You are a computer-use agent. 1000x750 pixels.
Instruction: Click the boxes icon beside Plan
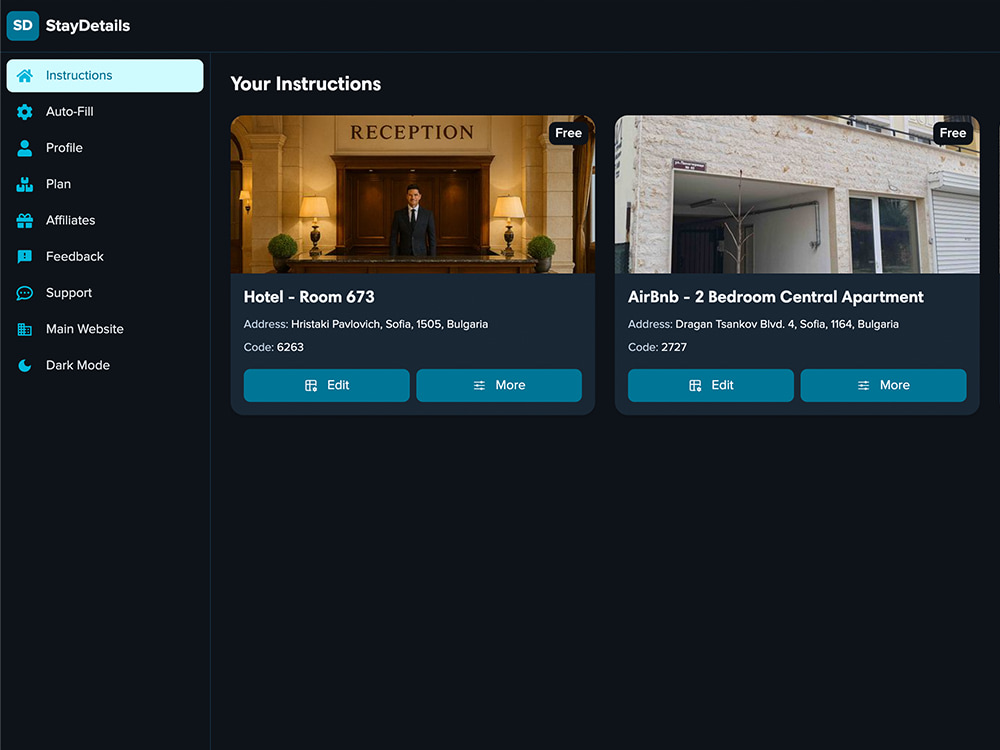click(x=25, y=184)
